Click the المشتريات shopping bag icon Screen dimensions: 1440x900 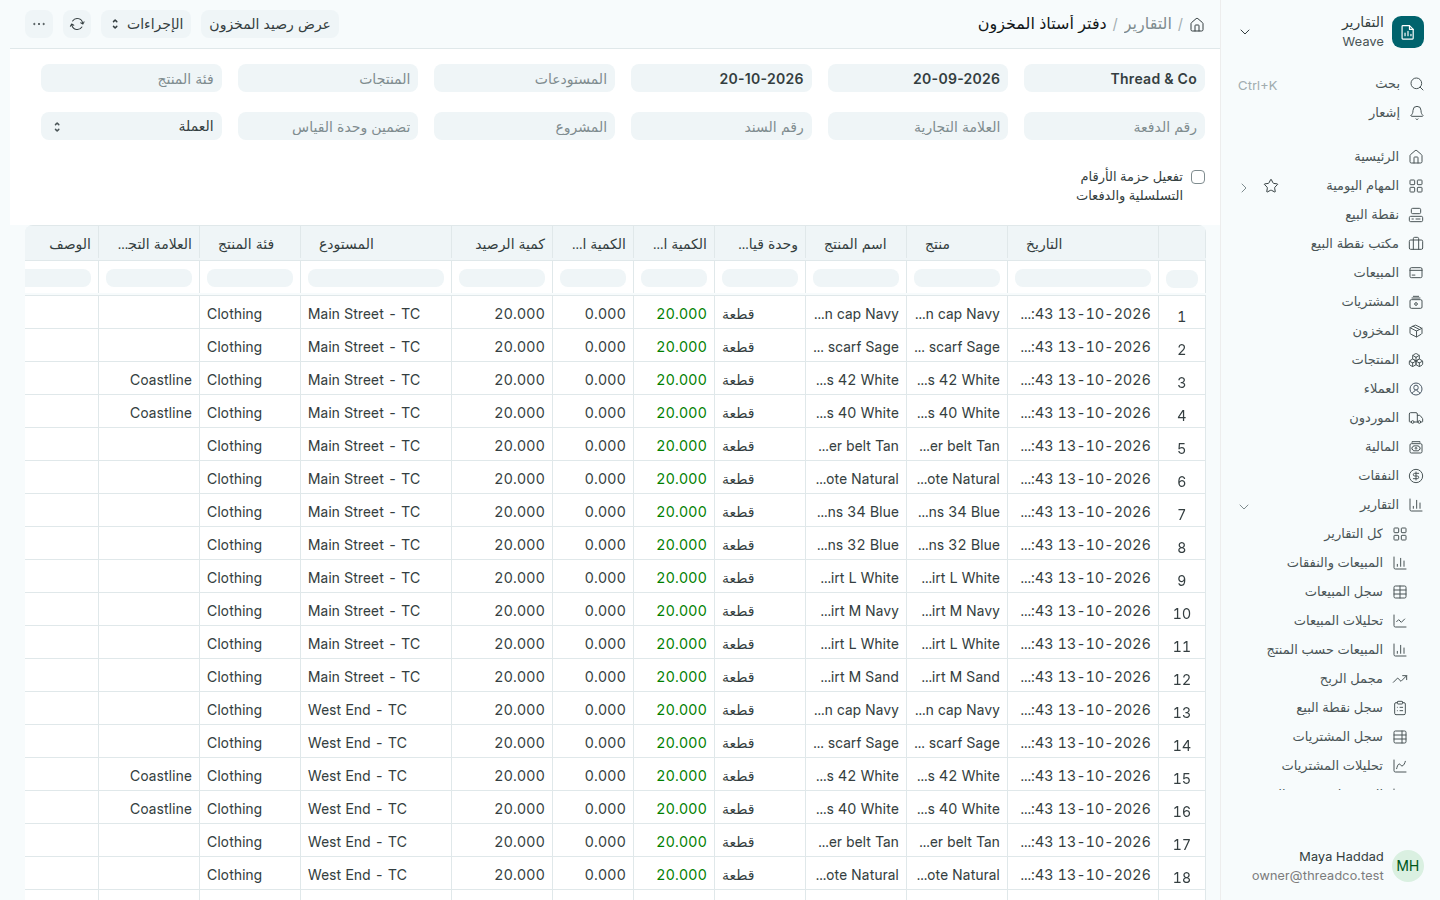pos(1416,302)
